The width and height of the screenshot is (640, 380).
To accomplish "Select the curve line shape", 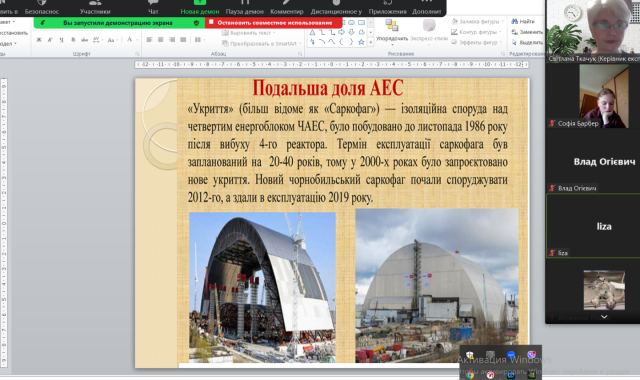I will 332,42.
